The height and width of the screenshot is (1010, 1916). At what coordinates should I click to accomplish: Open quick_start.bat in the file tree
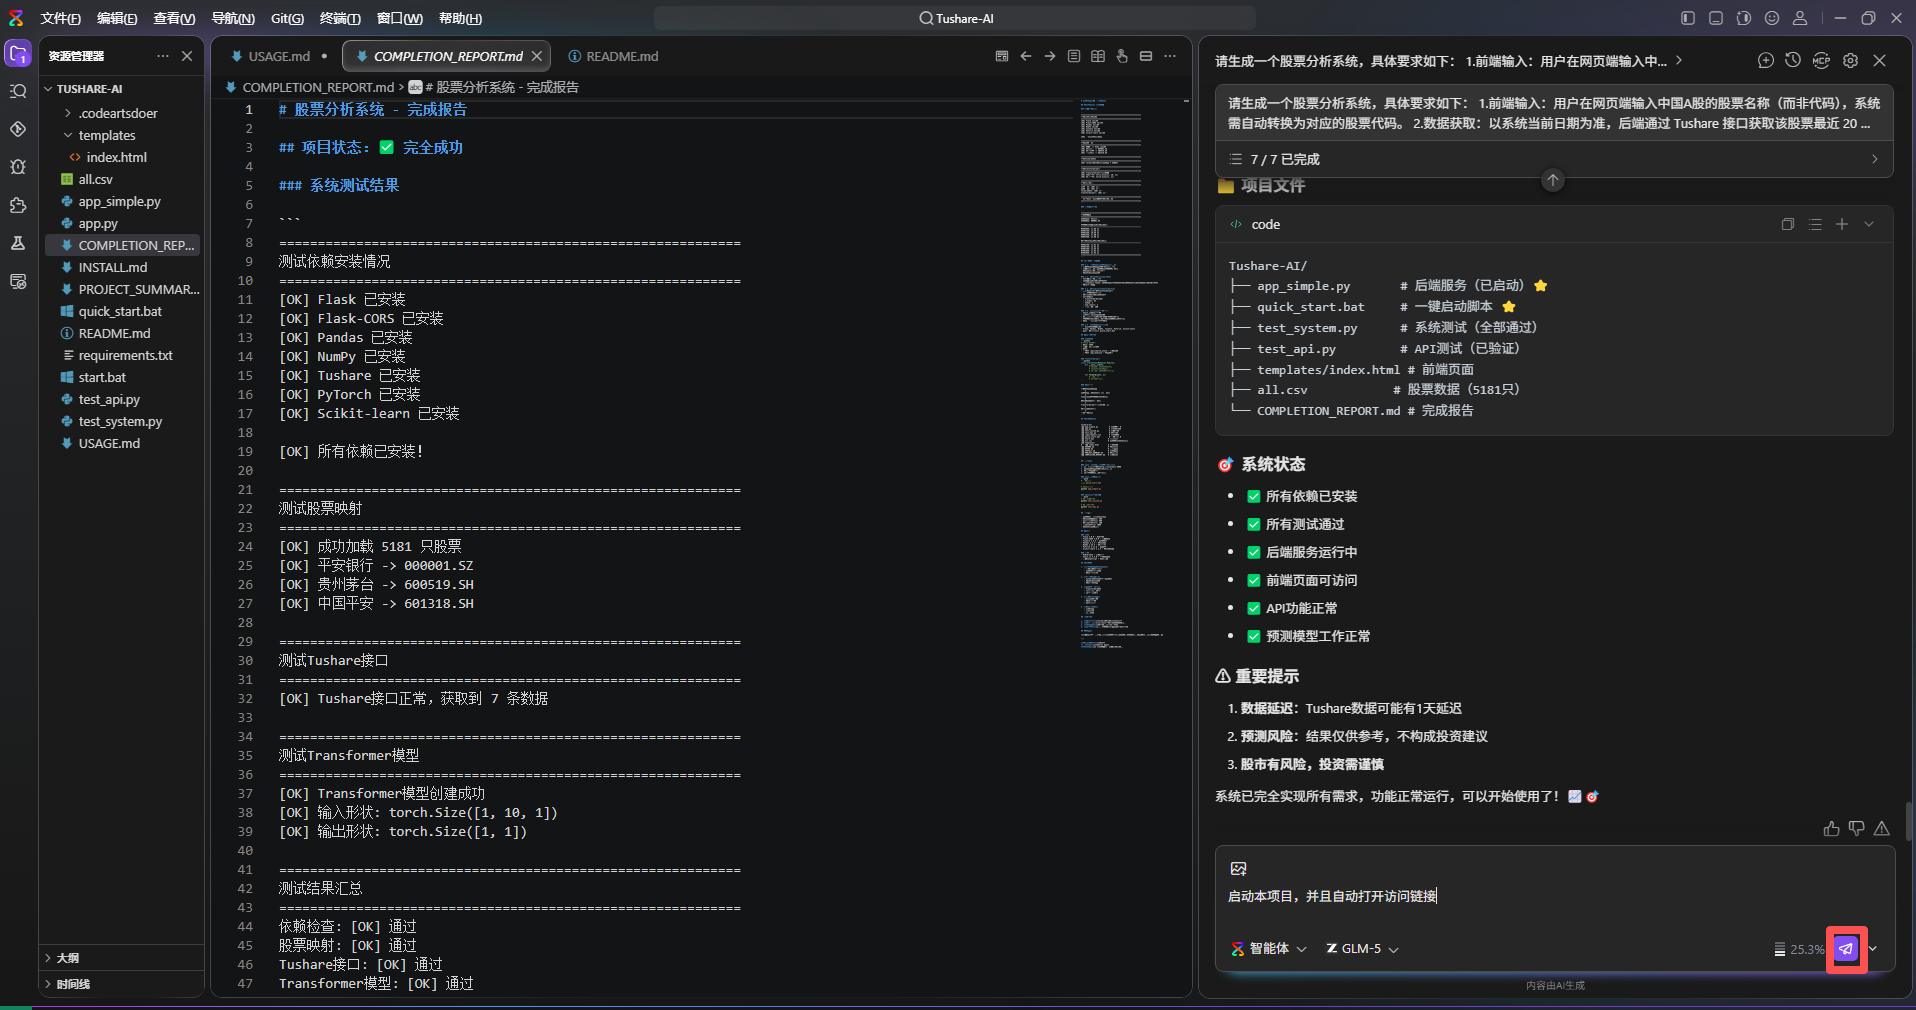coord(120,311)
